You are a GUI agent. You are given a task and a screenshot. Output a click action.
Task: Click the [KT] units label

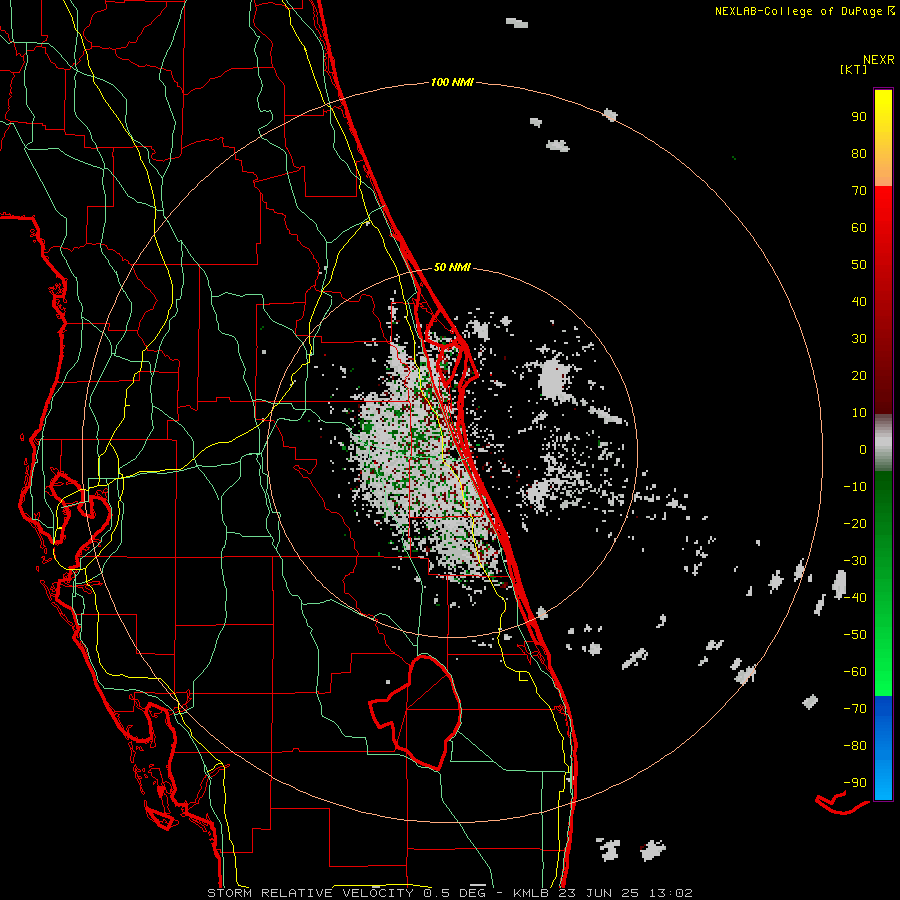click(854, 69)
